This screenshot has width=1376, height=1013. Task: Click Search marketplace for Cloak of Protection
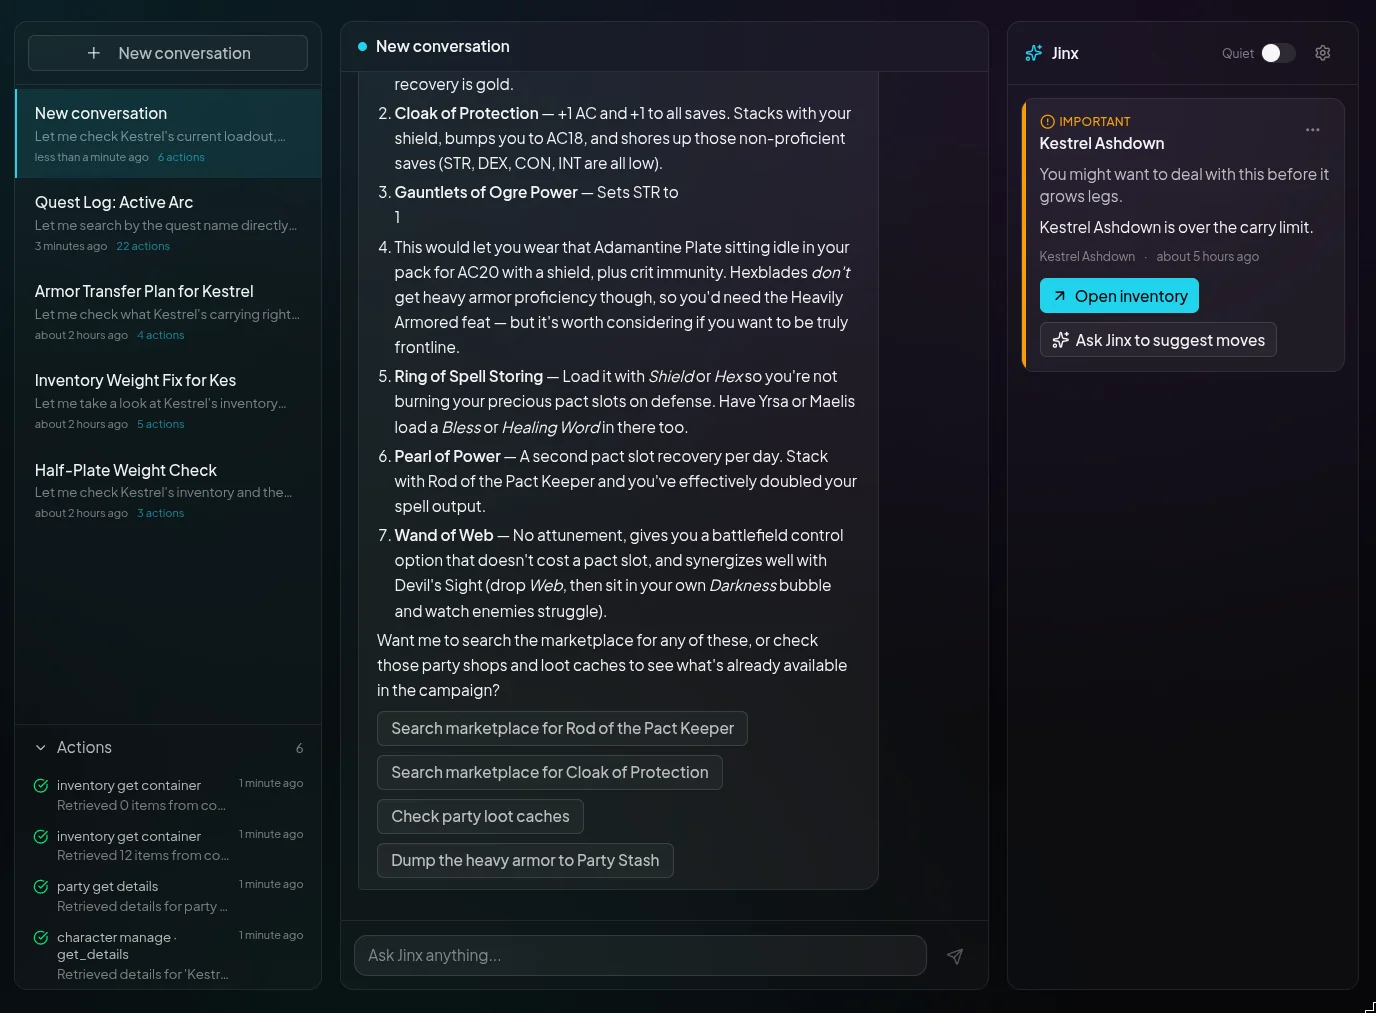point(549,772)
